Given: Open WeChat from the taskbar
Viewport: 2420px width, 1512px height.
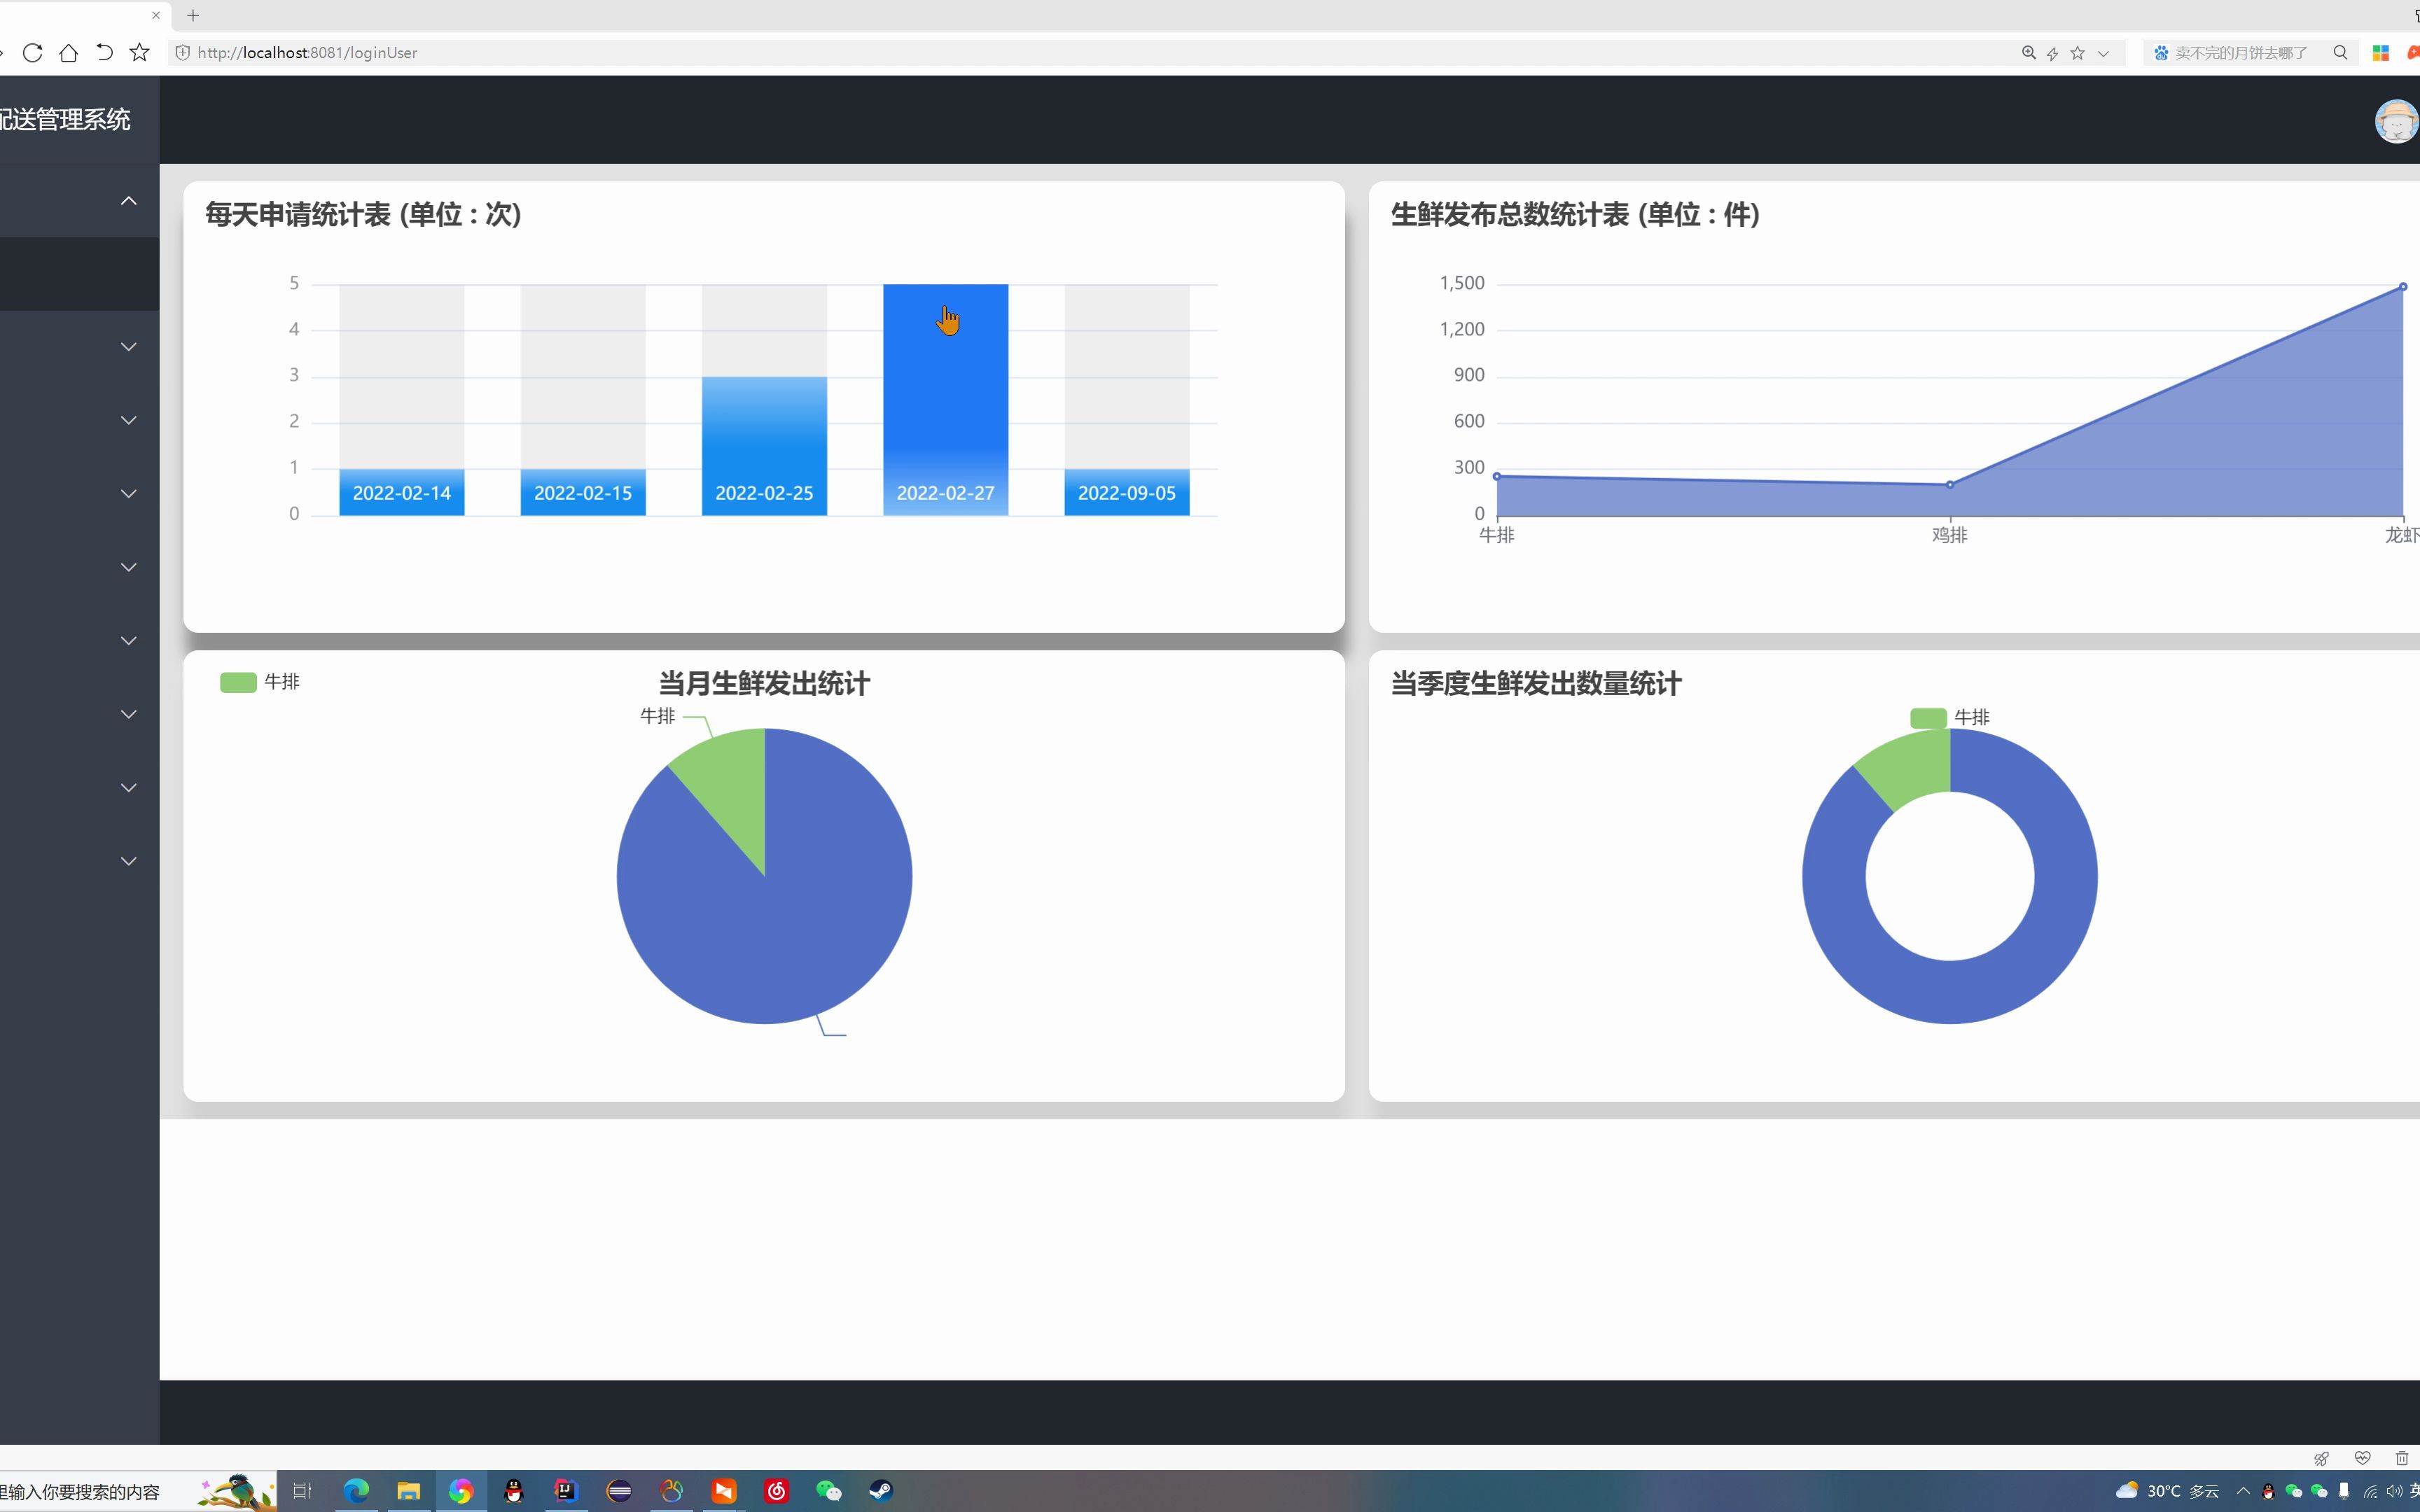Looking at the screenshot, I should (828, 1491).
